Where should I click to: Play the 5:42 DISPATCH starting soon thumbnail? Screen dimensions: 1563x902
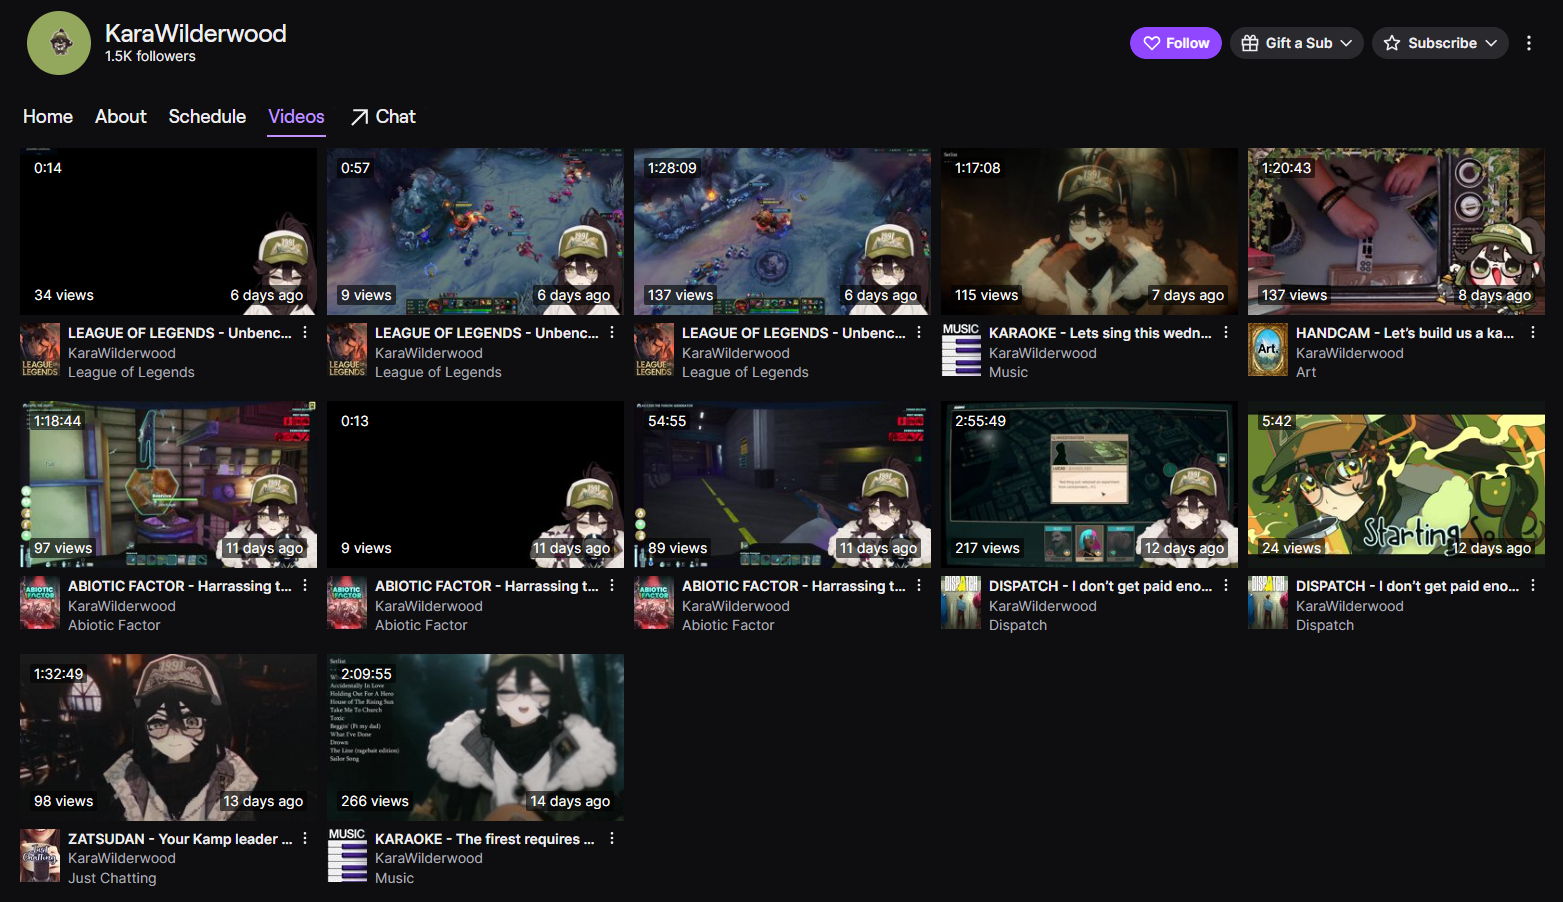[1396, 484]
